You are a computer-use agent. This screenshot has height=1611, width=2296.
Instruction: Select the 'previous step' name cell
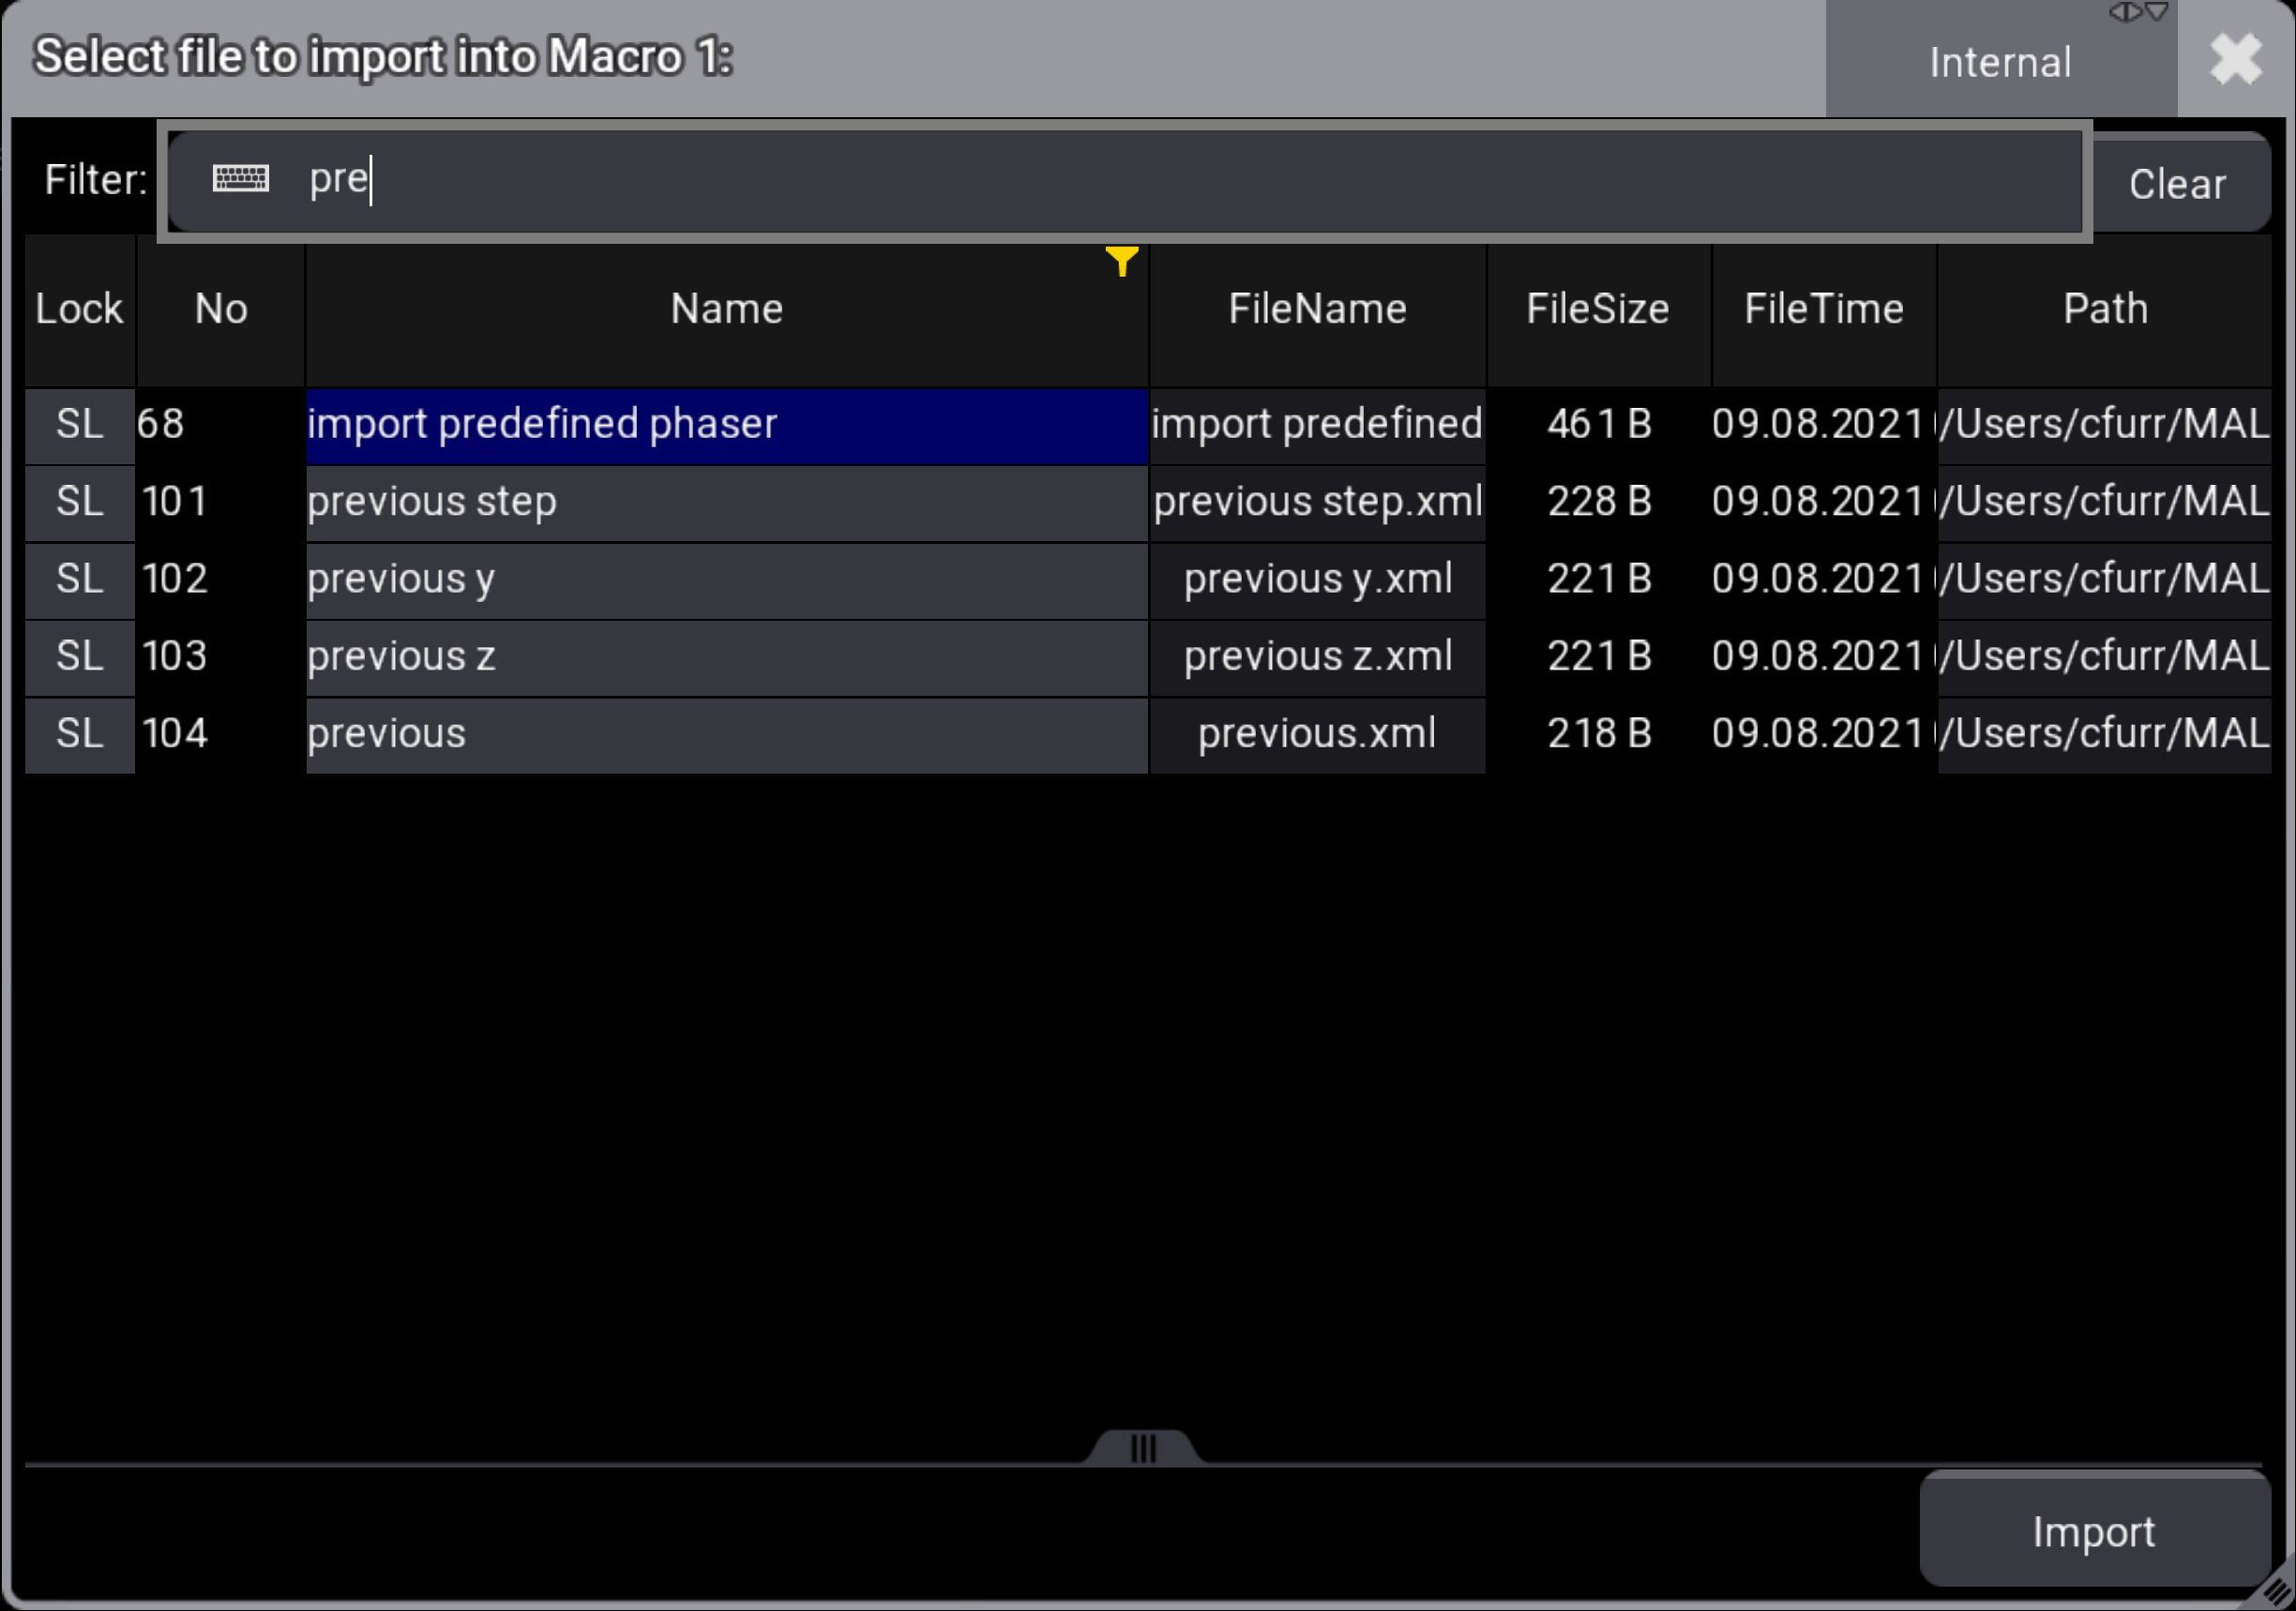[x=727, y=503]
